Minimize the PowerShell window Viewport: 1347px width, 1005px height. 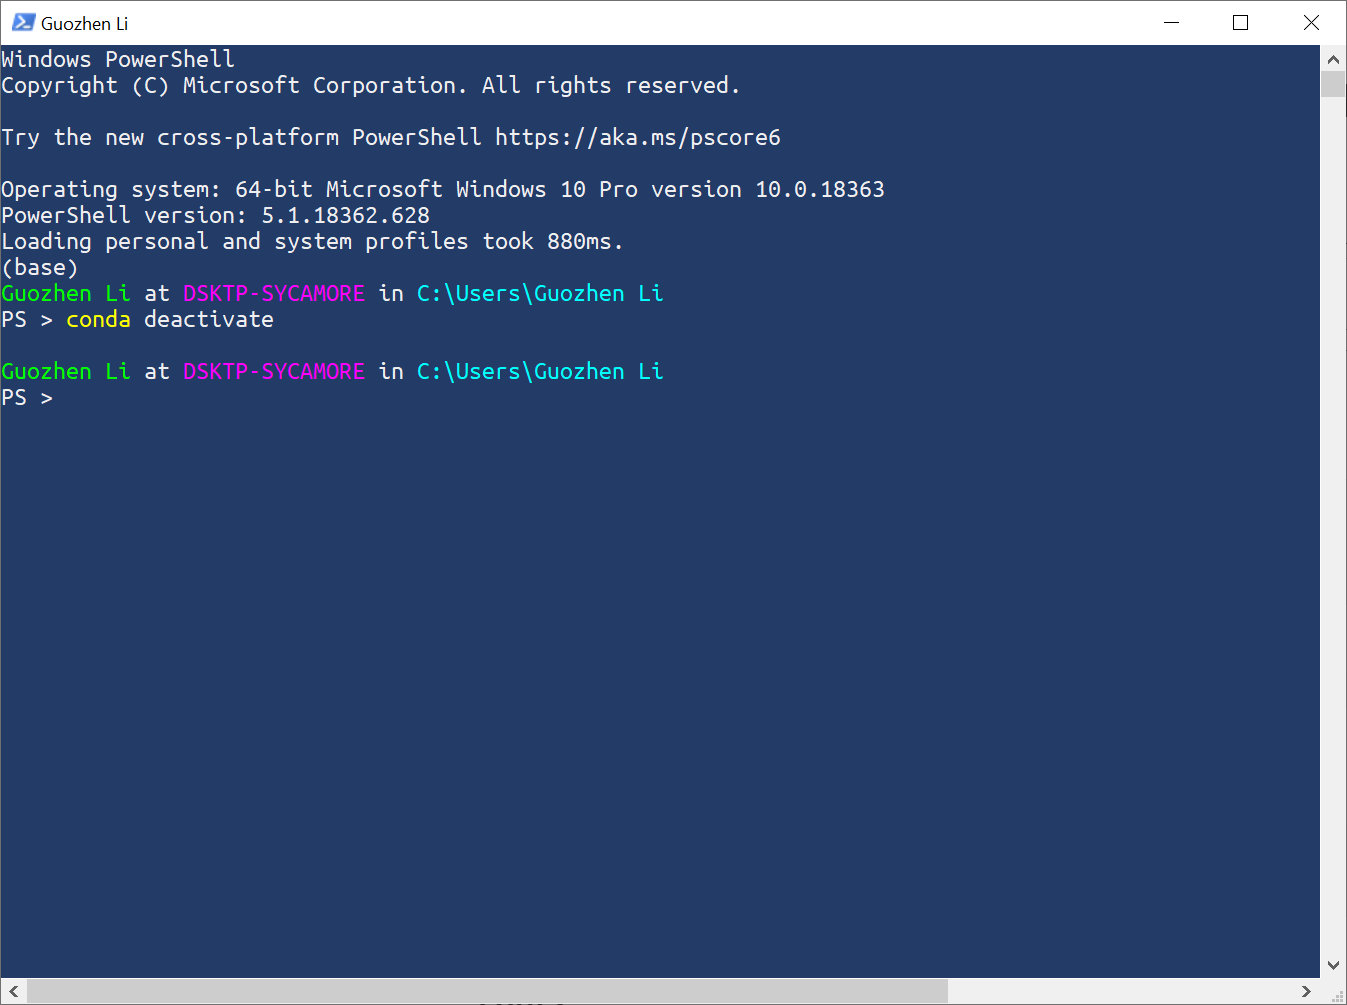pyautogui.click(x=1171, y=22)
